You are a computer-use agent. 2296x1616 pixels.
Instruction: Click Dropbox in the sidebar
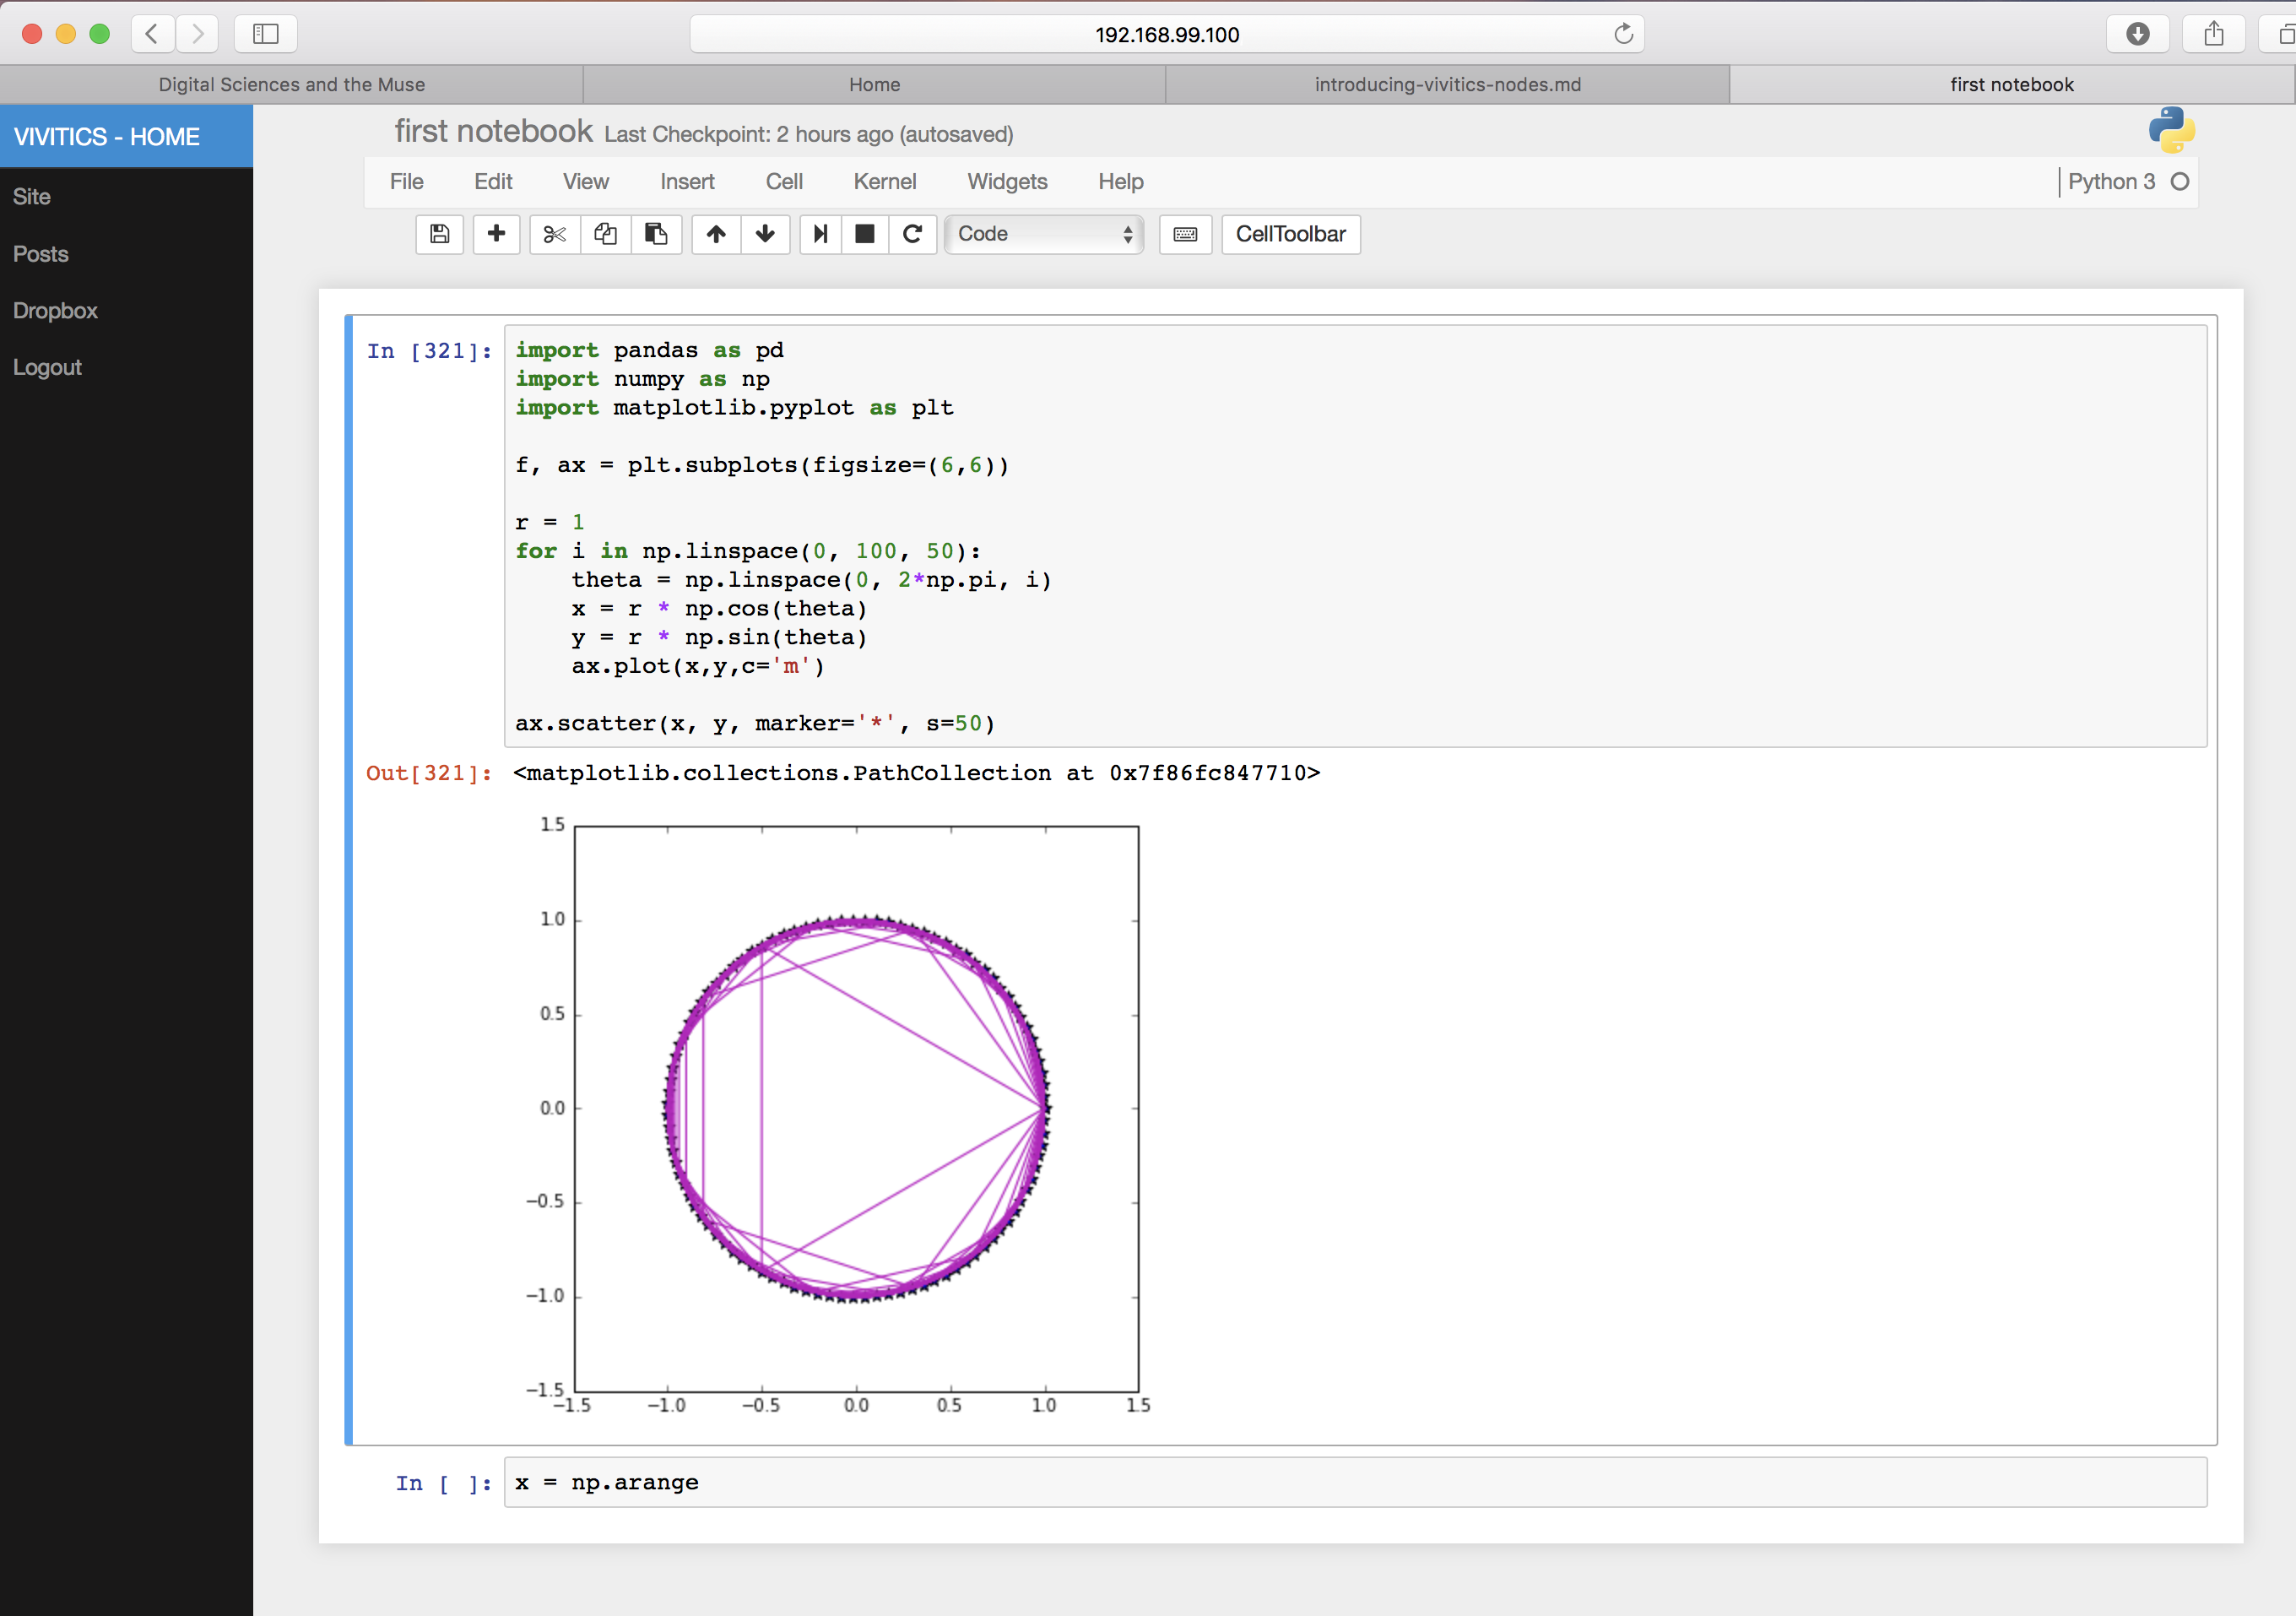click(54, 310)
